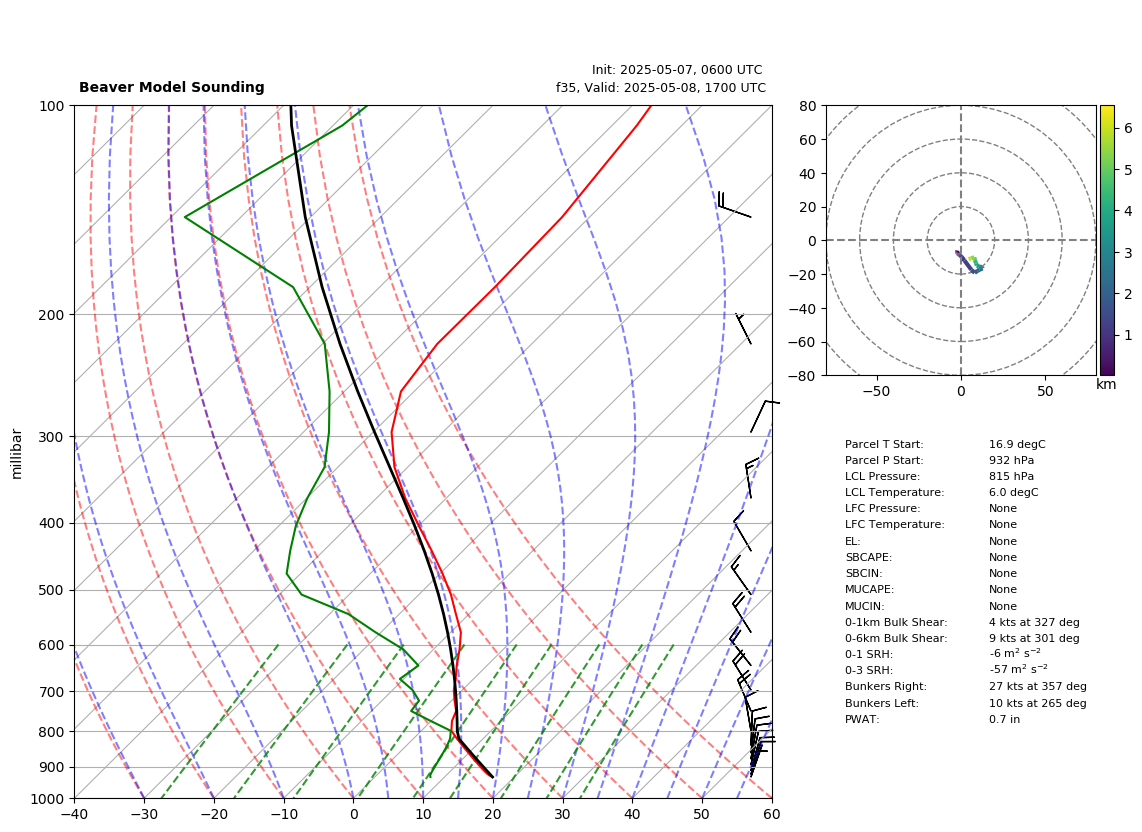Click the hodograph's −80 vertical axis tick
This screenshot has width=1142, height=832.
(x=803, y=376)
